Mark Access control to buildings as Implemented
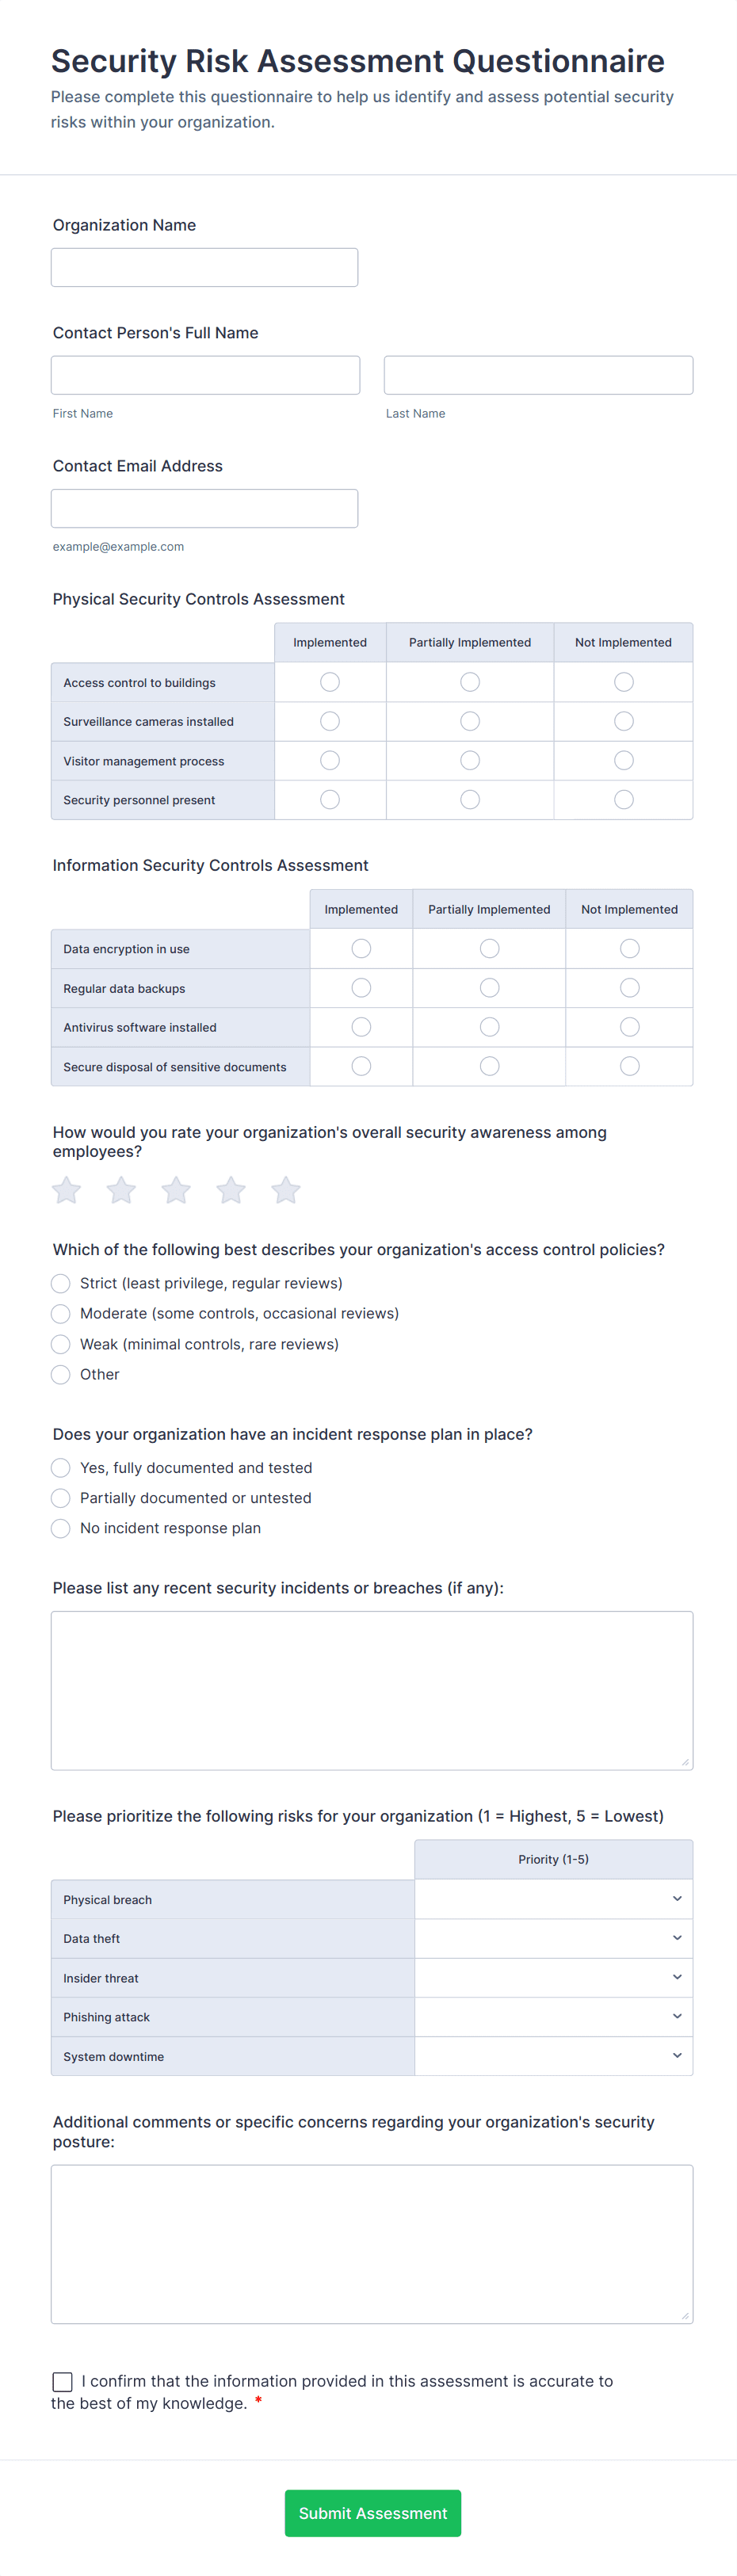The height and width of the screenshot is (2576, 737). tap(330, 681)
